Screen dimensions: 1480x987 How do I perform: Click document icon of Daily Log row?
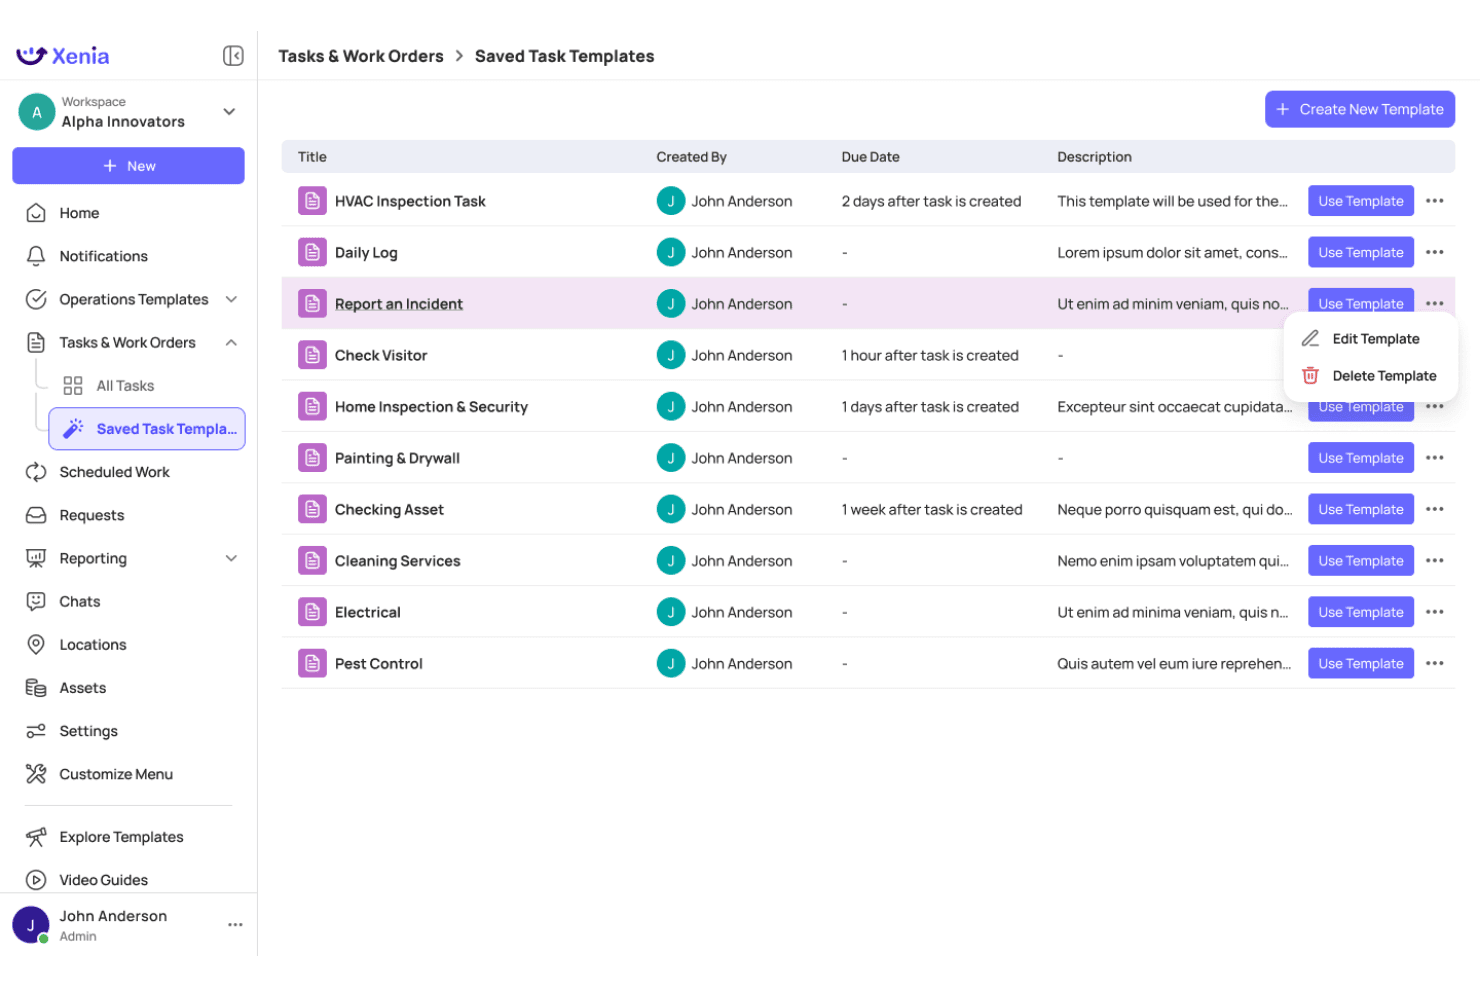click(x=312, y=252)
